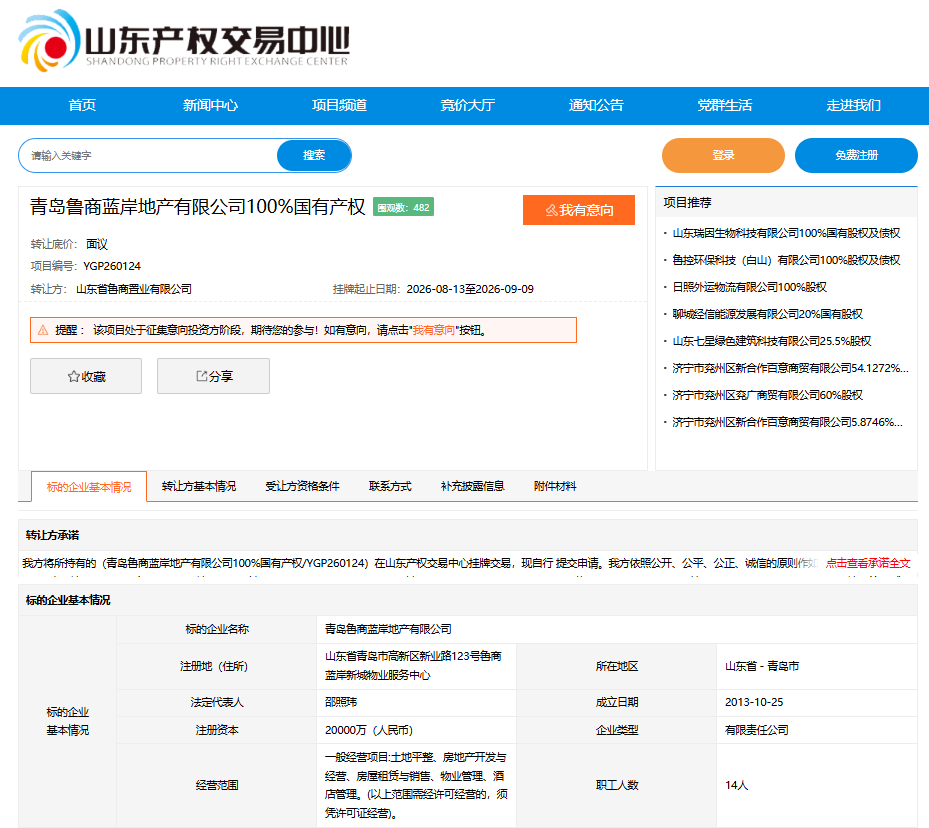Viewport: 929px width, 828px height.
Task: Open 鲁控环保科技（白山）有限公司 recommendation
Action: point(786,261)
